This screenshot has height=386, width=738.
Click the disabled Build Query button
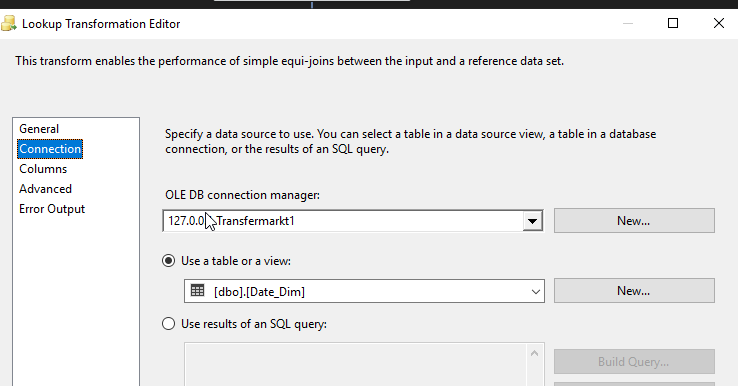634,362
